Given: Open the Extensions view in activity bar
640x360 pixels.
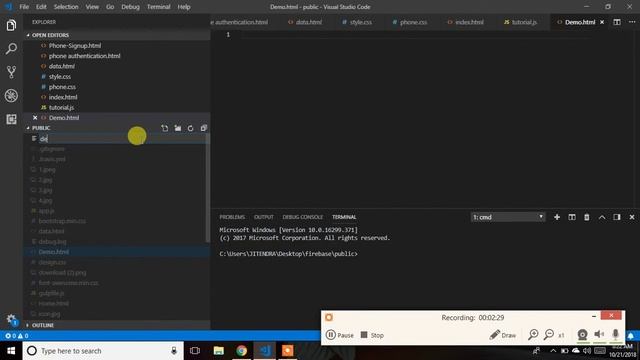Looking at the screenshot, I should point(11,119).
